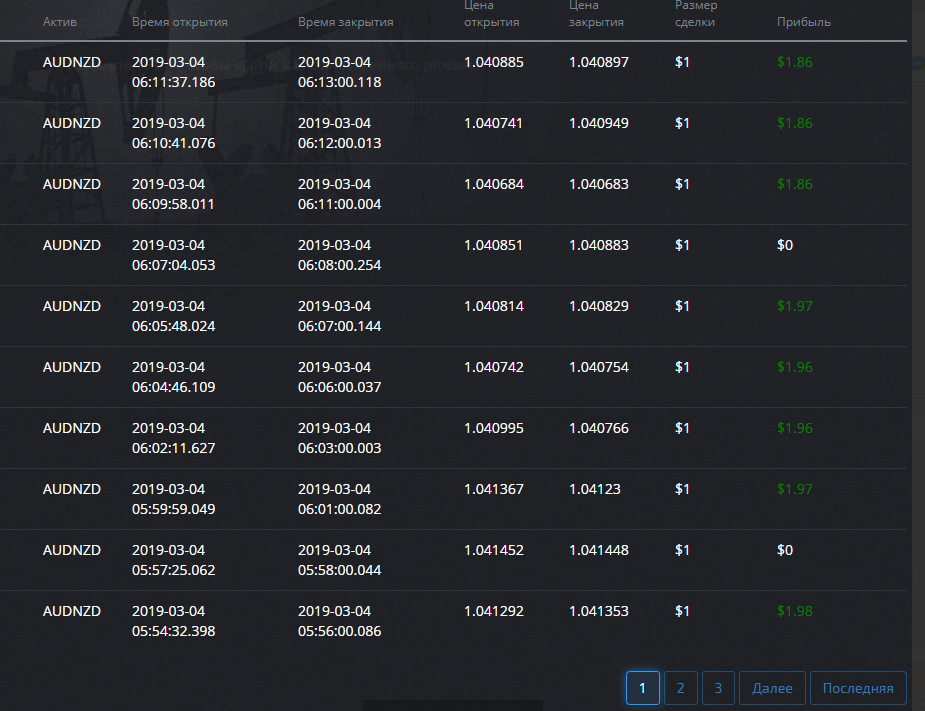Select closing price 1.040883
This screenshot has width=925, height=711.
tap(599, 245)
